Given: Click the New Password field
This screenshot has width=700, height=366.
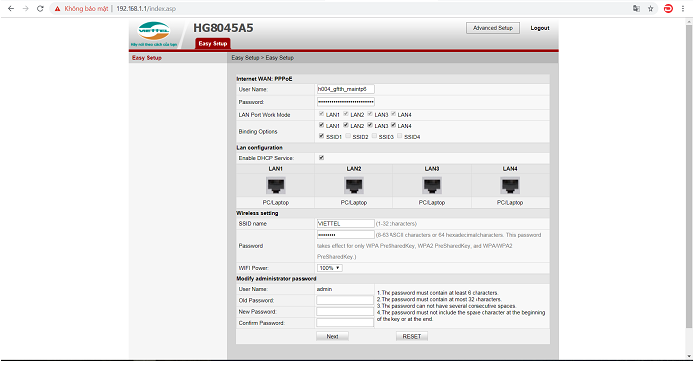Looking at the screenshot, I should [x=345, y=312].
